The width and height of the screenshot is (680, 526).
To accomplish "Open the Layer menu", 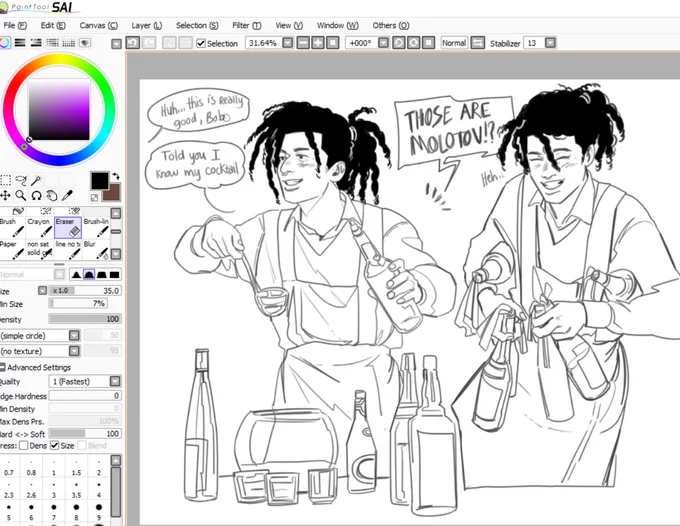I will tap(147, 26).
